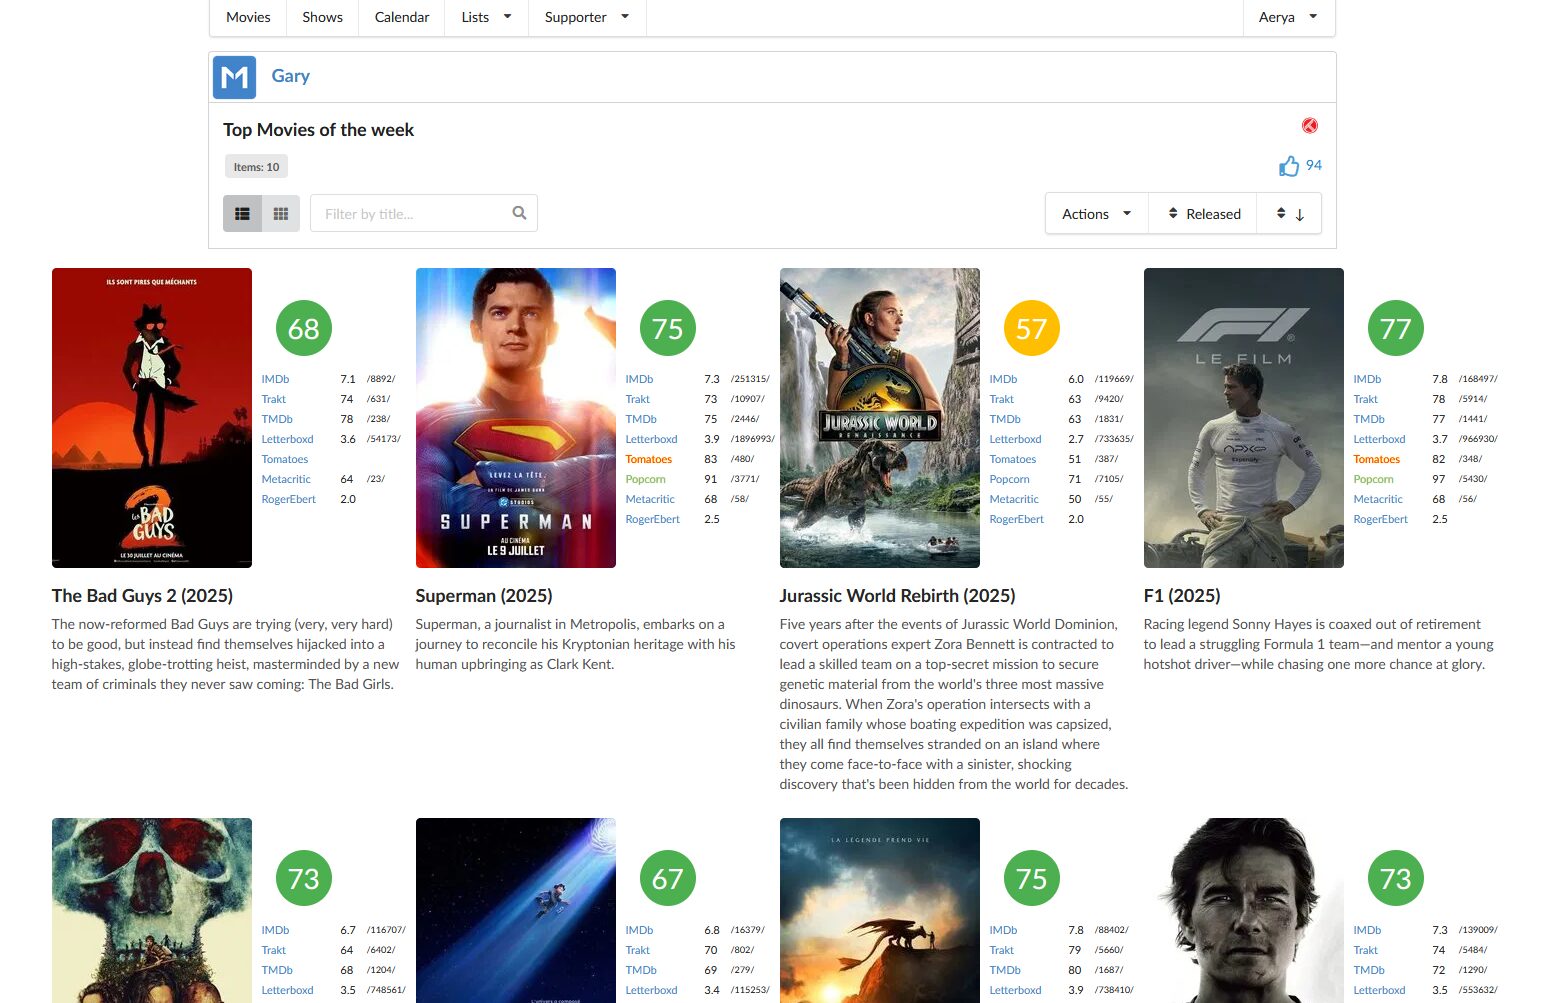Go to Movies tab
The image size is (1541, 1003).
(x=248, y=17)
